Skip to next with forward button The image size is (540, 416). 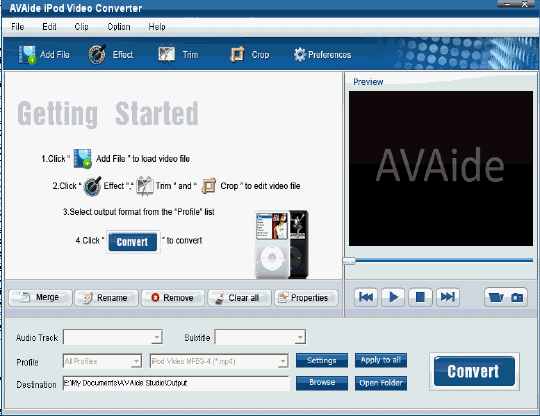tap(448, 297)
